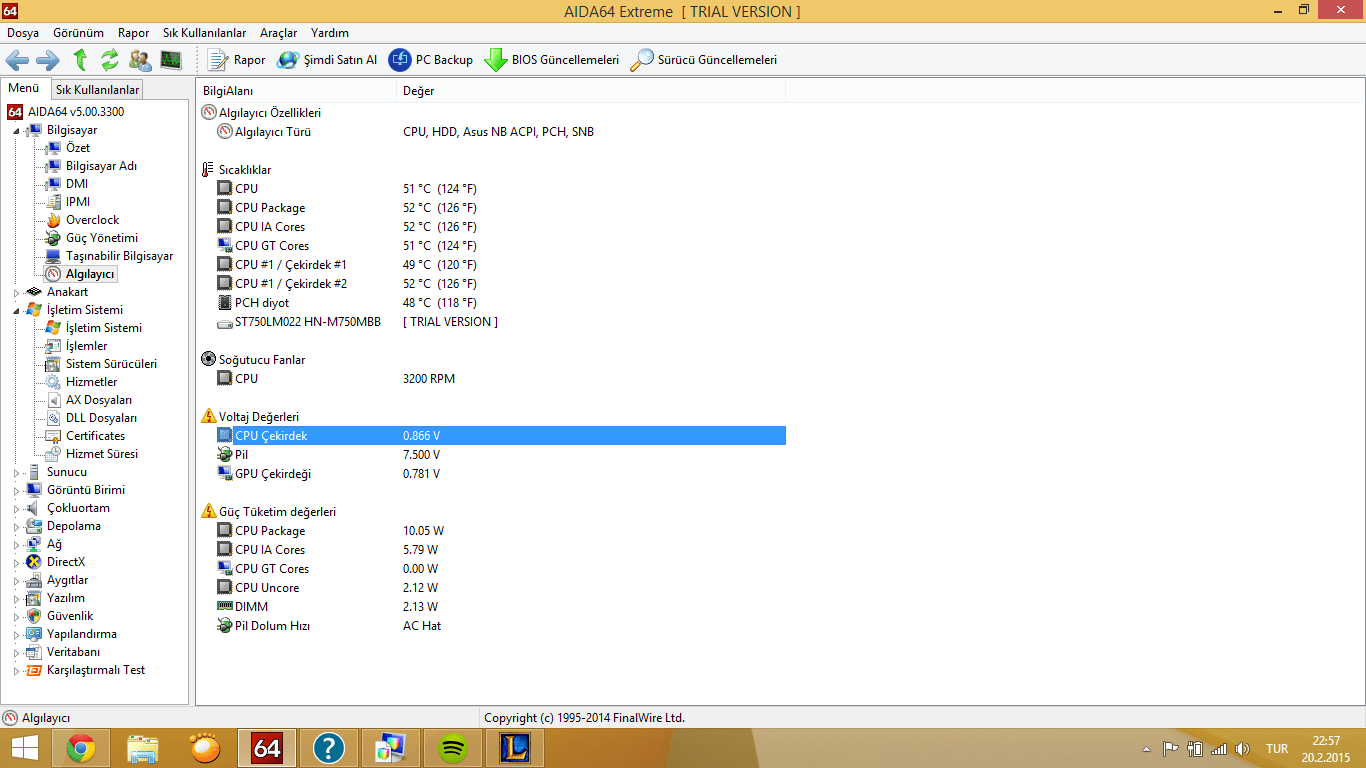Open the Rapor toolbar button
Image resolution: width=1366 pixels, height=768 pixels.
(236, 60)
